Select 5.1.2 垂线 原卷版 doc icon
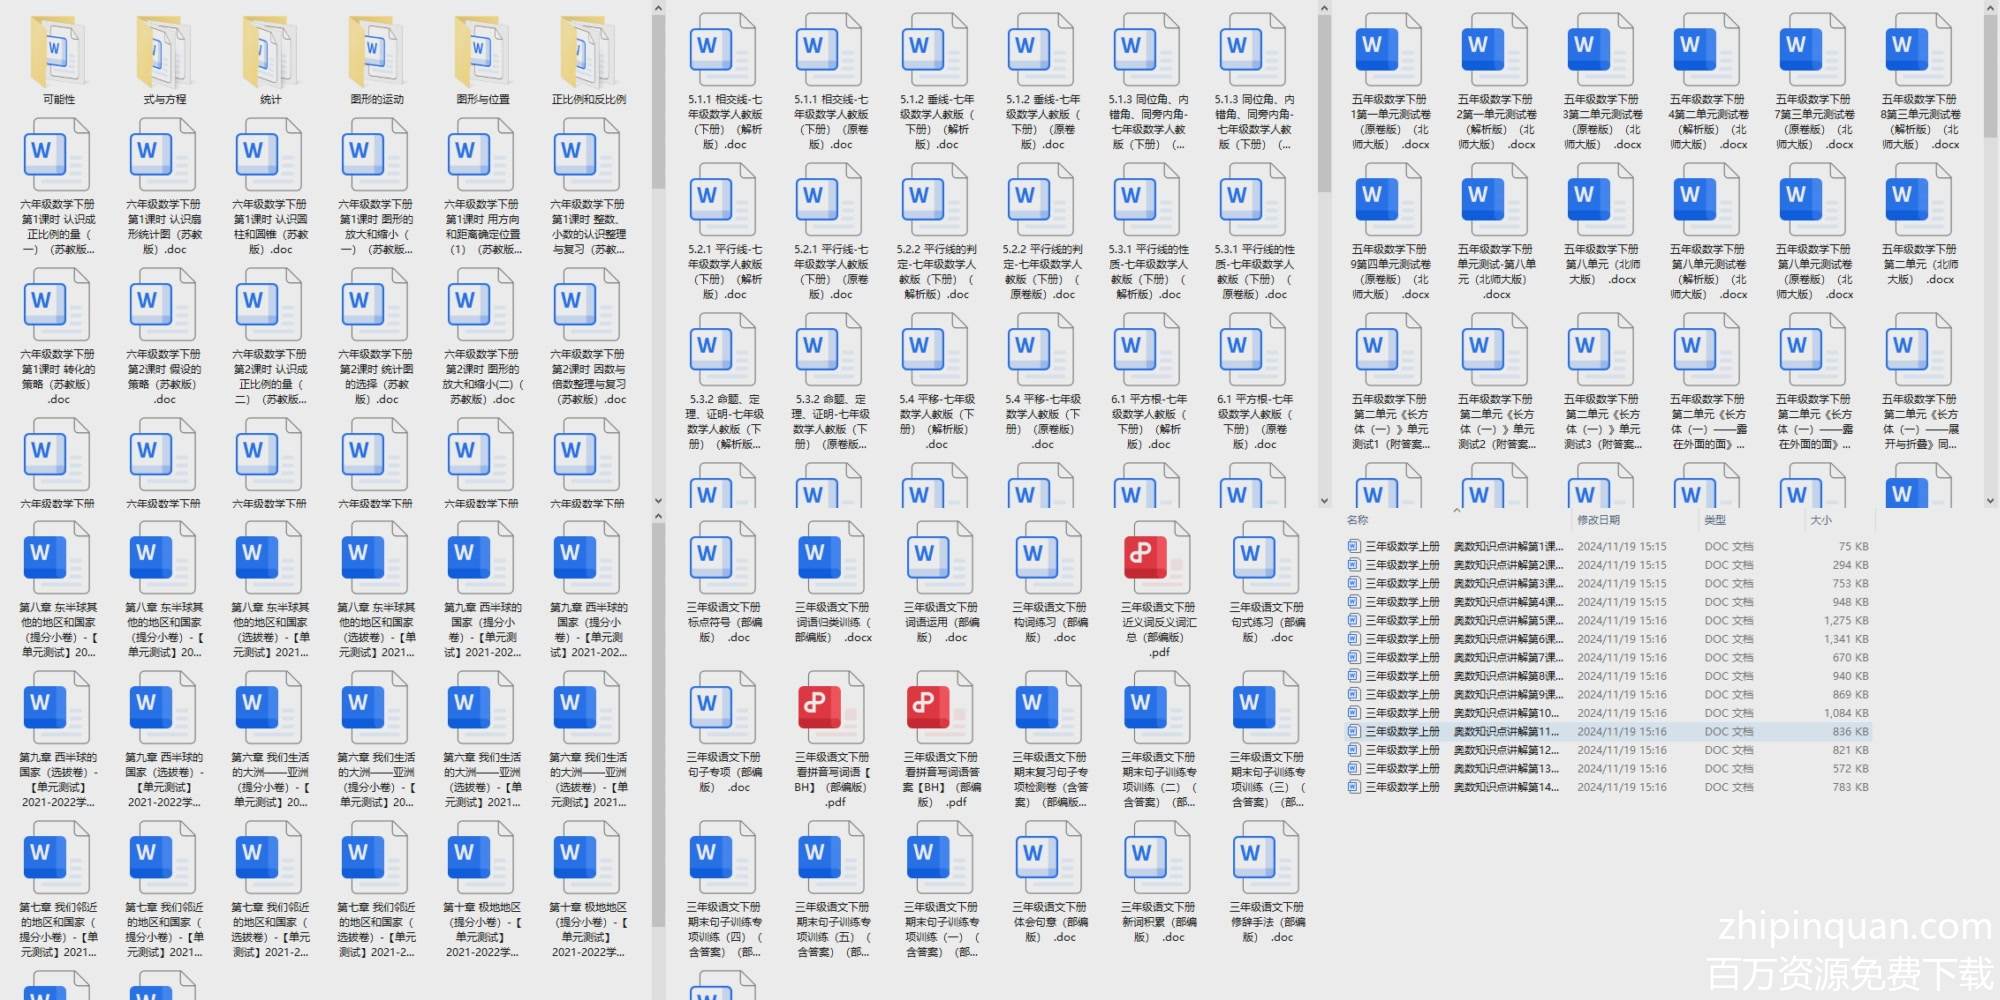The height and width of the screenshot is (1000, 2000). point(1041,49)
